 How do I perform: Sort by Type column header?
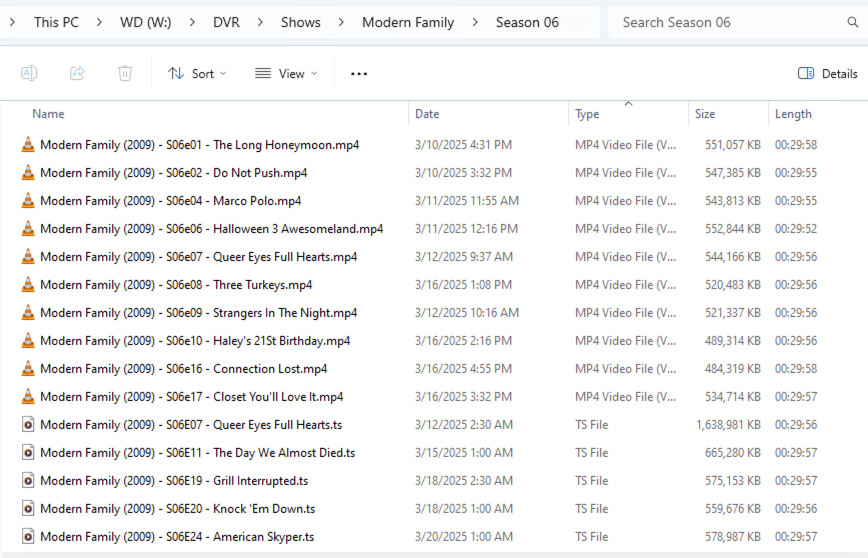tap(587, 113)
